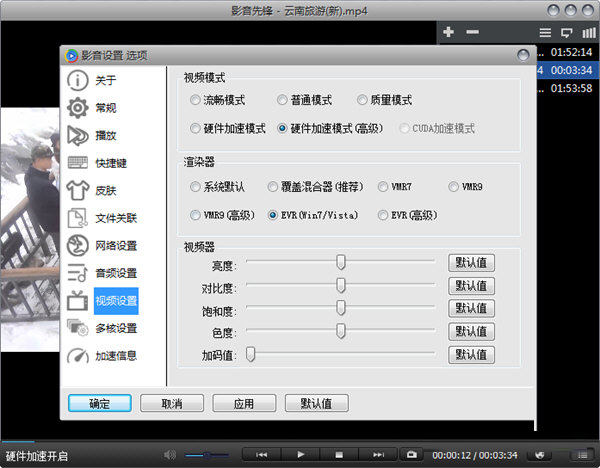600x468 pixels.
Task: Click the 确定 button to confirm settings
Action: point(100,404)
